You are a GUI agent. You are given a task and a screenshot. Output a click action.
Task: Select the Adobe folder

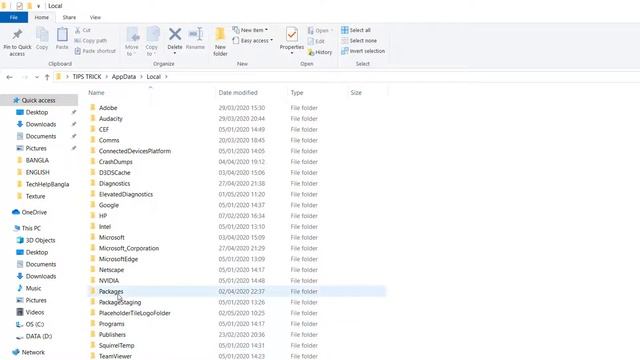[x=108, y=108]
